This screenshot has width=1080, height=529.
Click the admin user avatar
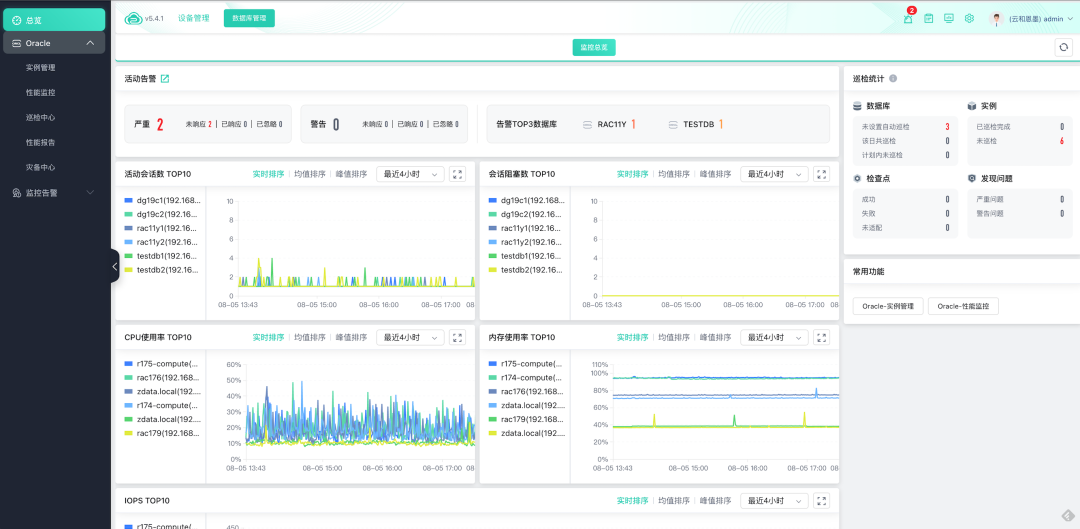click(996, 19)
